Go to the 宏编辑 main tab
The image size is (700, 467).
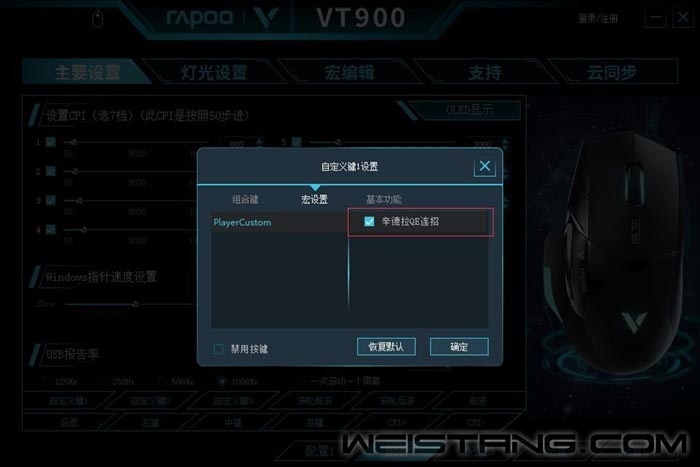350,72
